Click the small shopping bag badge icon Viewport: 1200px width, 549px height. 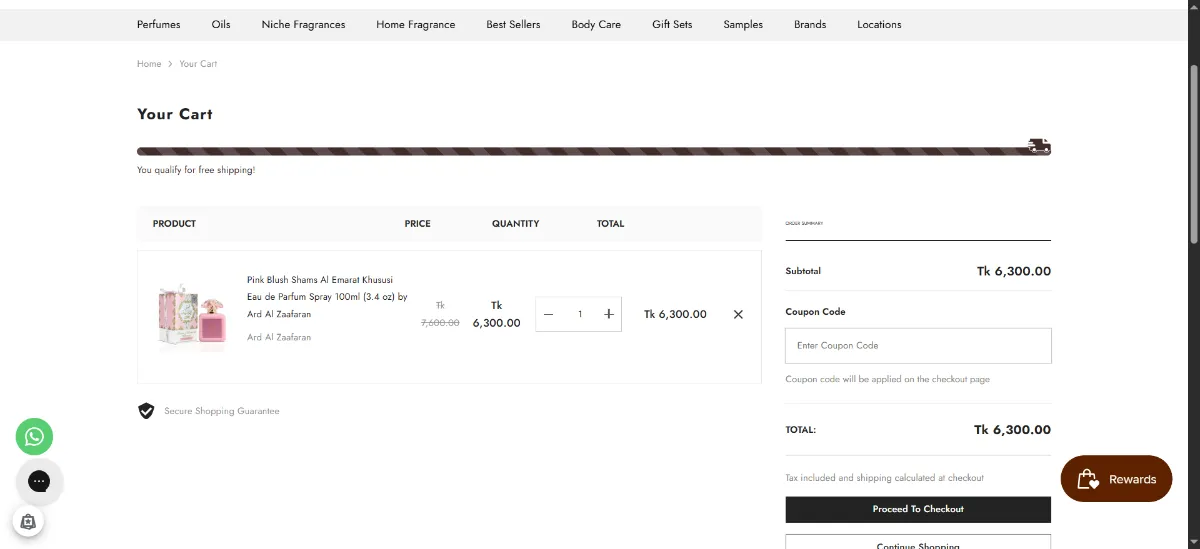pos(28,521)
